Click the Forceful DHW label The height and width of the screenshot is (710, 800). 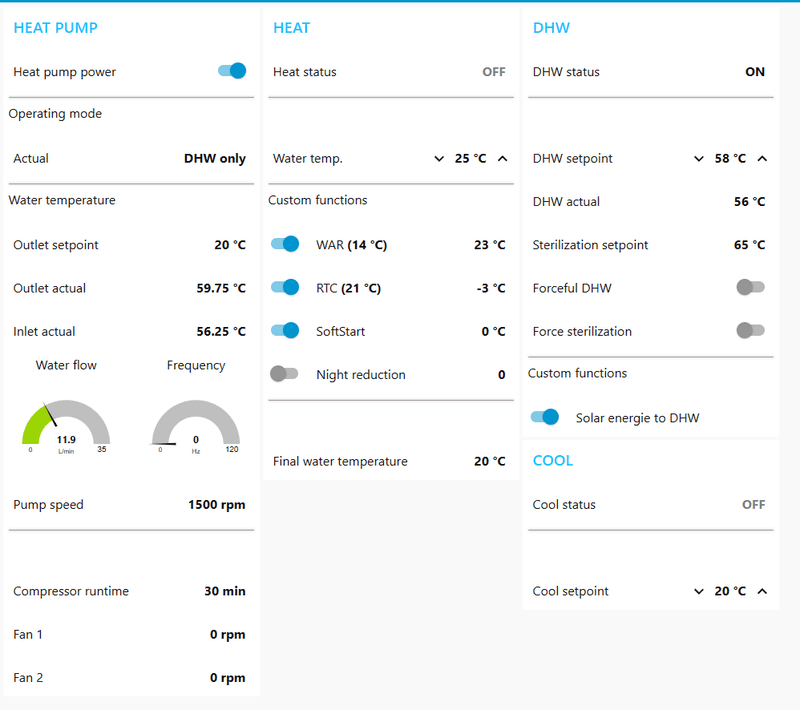pos(572,288)
